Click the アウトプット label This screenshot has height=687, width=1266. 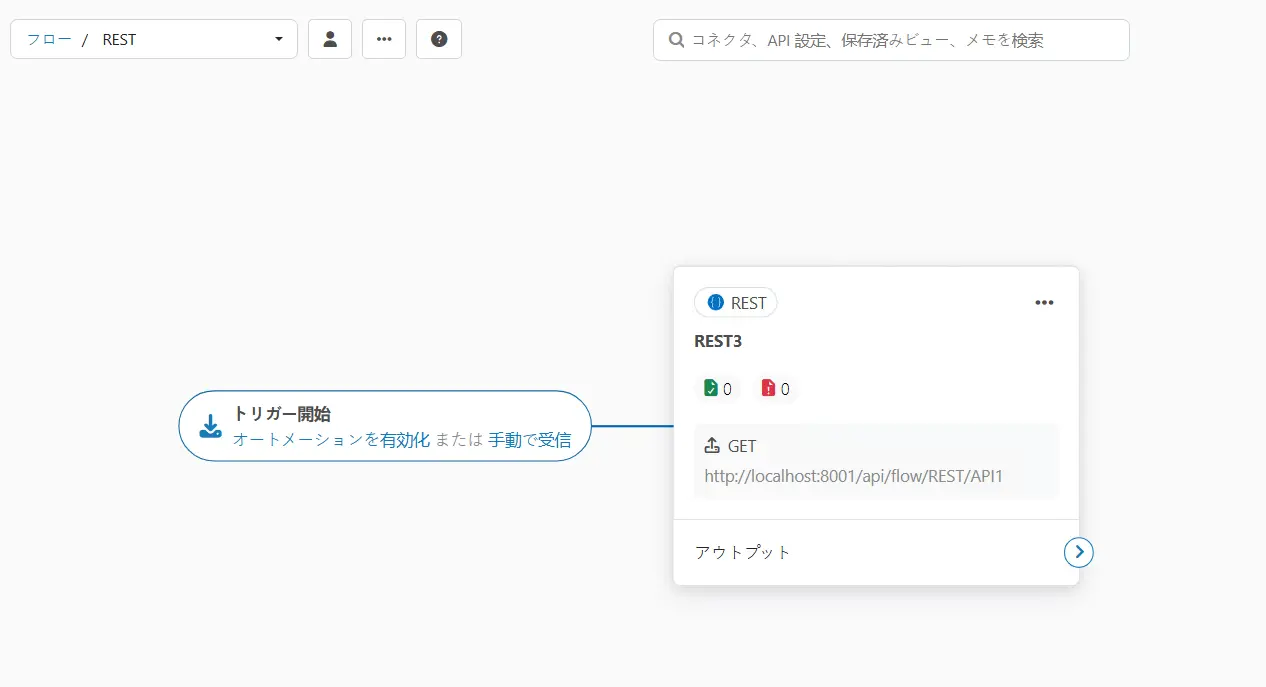(743, 552)
